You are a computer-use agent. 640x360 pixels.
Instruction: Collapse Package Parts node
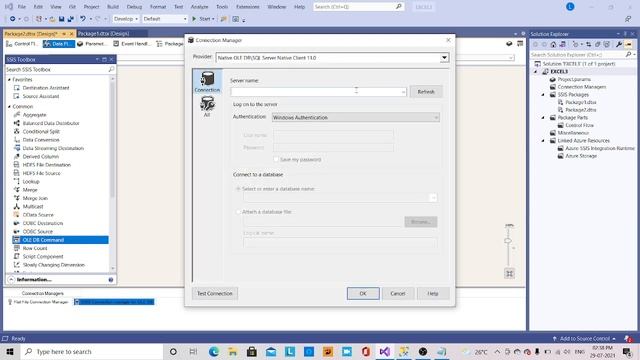(x=543, y=118)
